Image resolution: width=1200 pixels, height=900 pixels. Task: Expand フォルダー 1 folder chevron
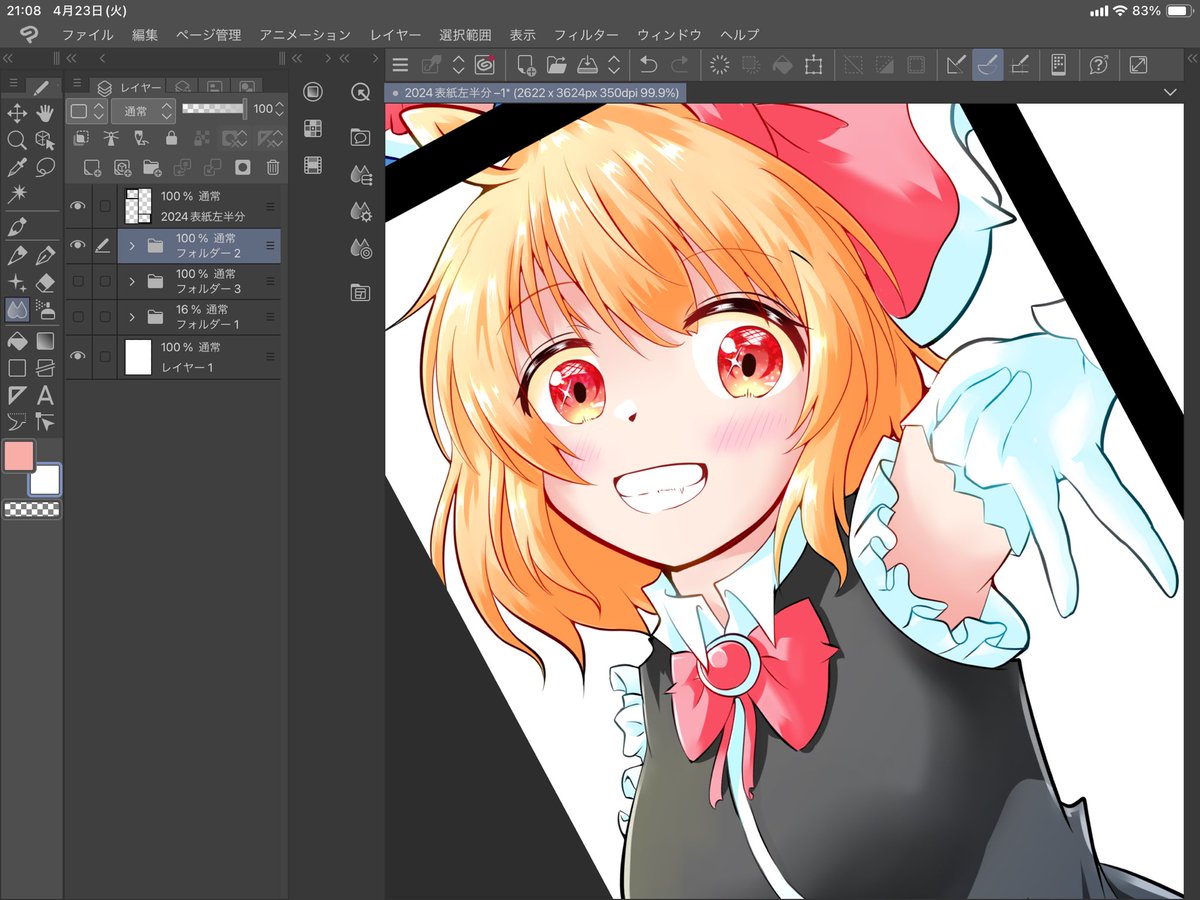(x=131, y=318)
